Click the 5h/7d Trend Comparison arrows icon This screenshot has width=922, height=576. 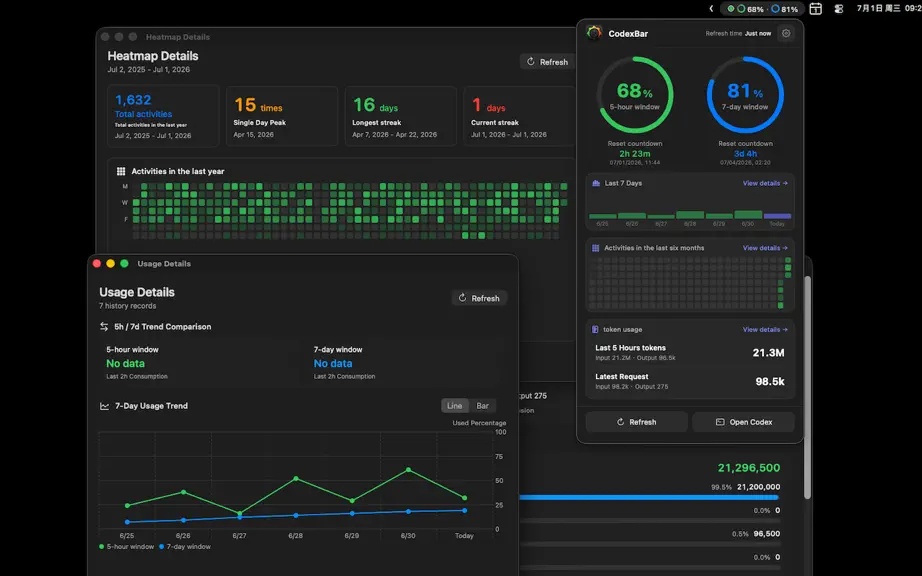pos(104,327)
